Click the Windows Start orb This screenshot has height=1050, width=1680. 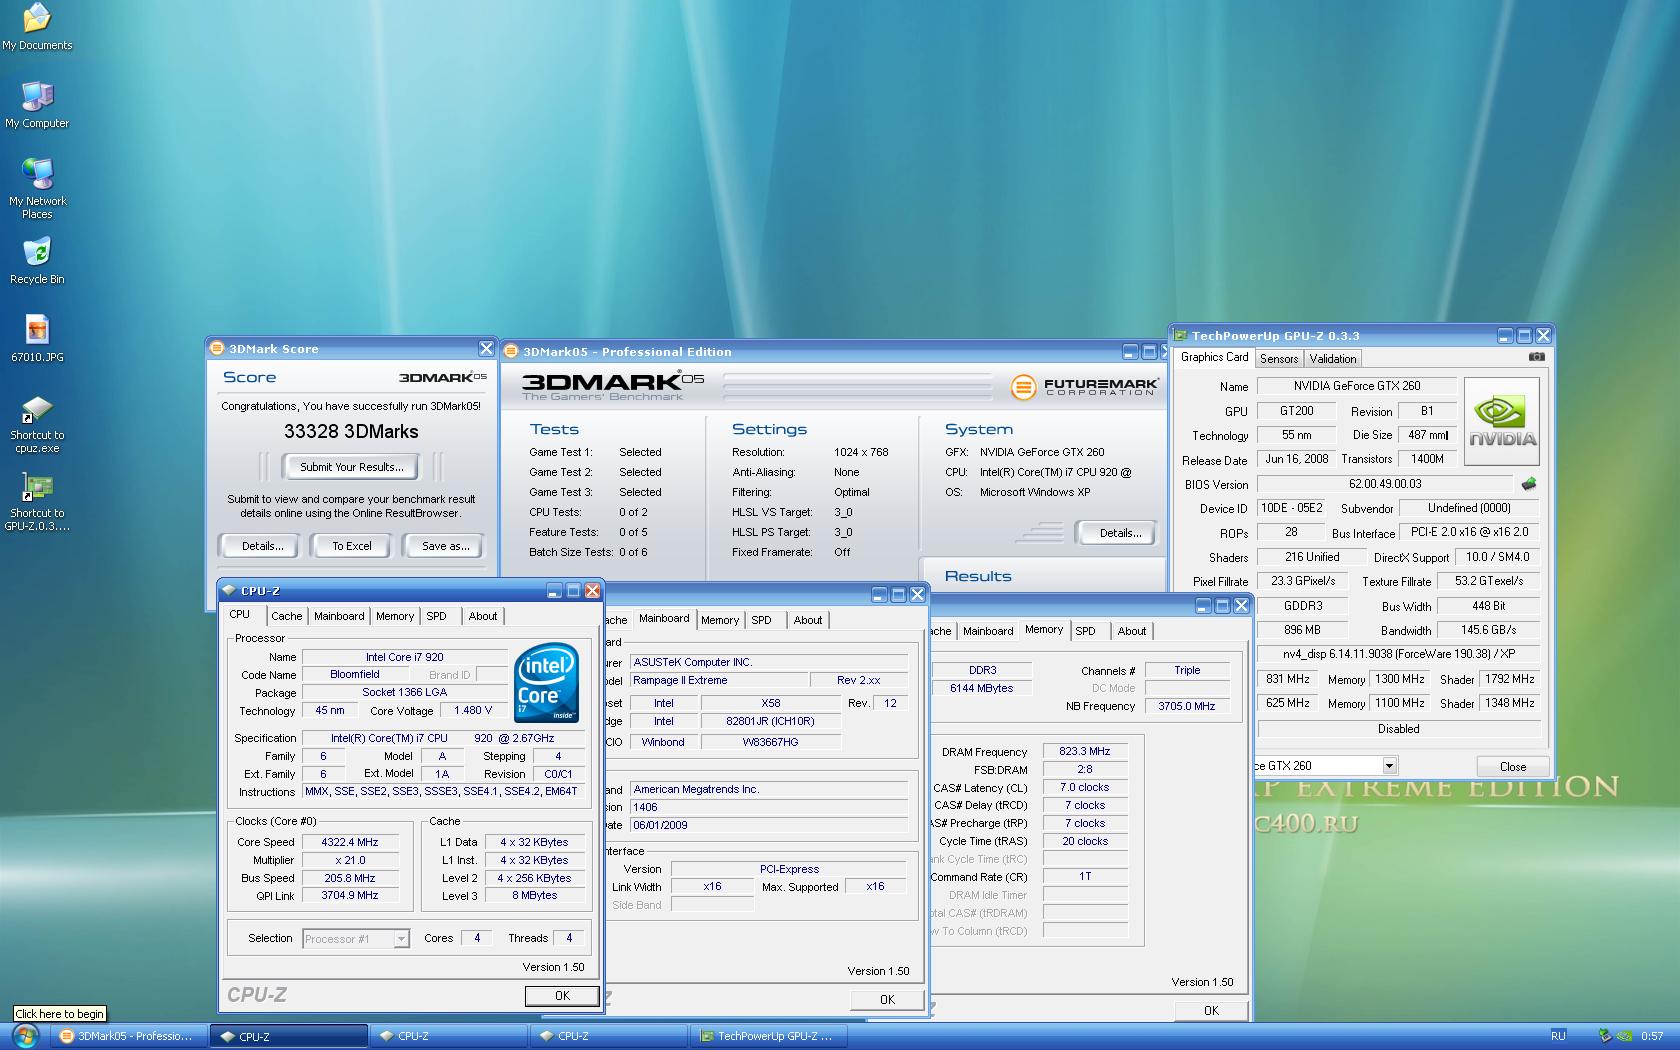point(25,1036)
